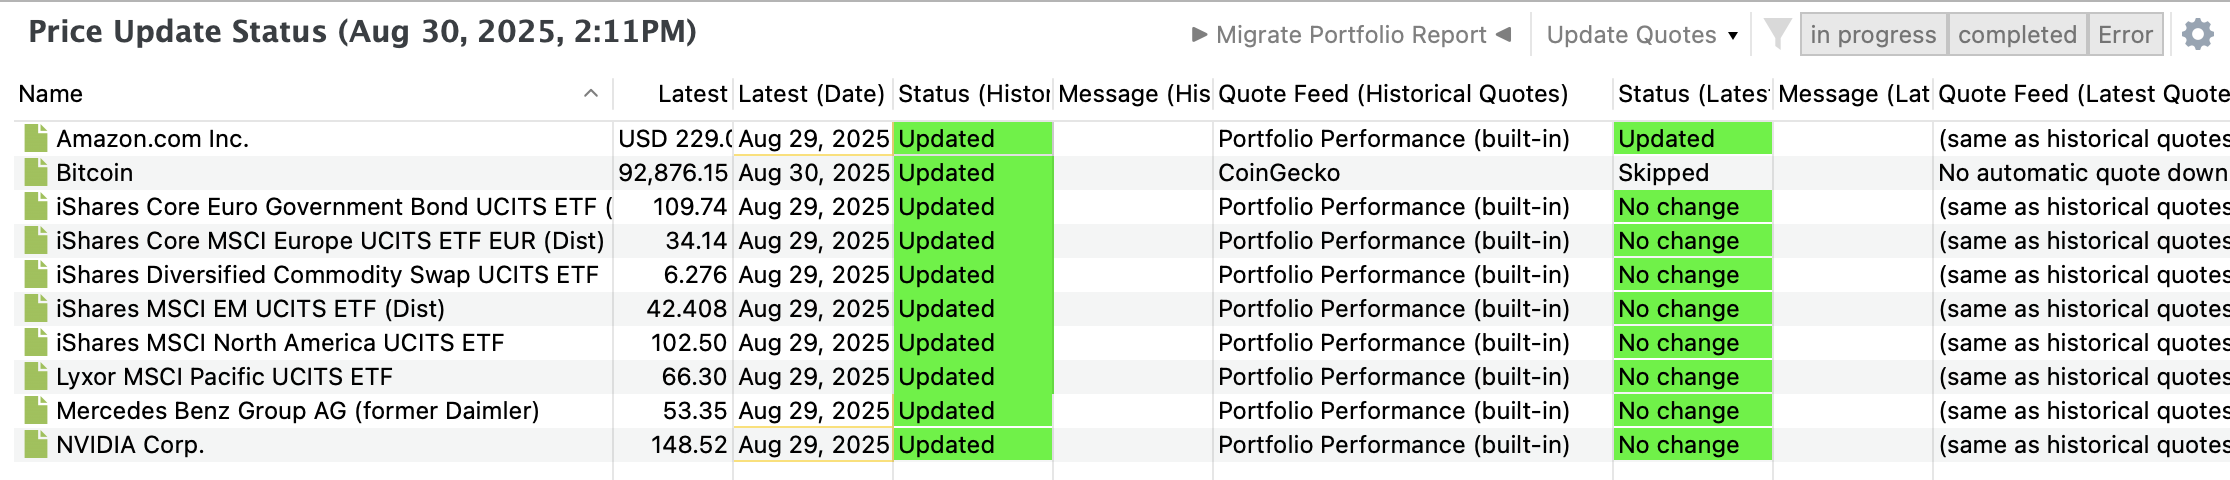Click the Skipped status cell for Bitcoin
This screenshot has width=2230, height=480.
[x=1690, y=173]
